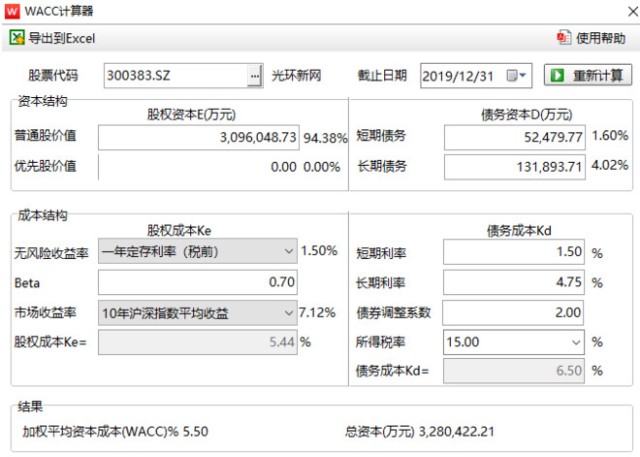This screenshot has height=457, width=640.
Task: Expand the 市场收益率 dropdown
Action: (x=289, y=313)
